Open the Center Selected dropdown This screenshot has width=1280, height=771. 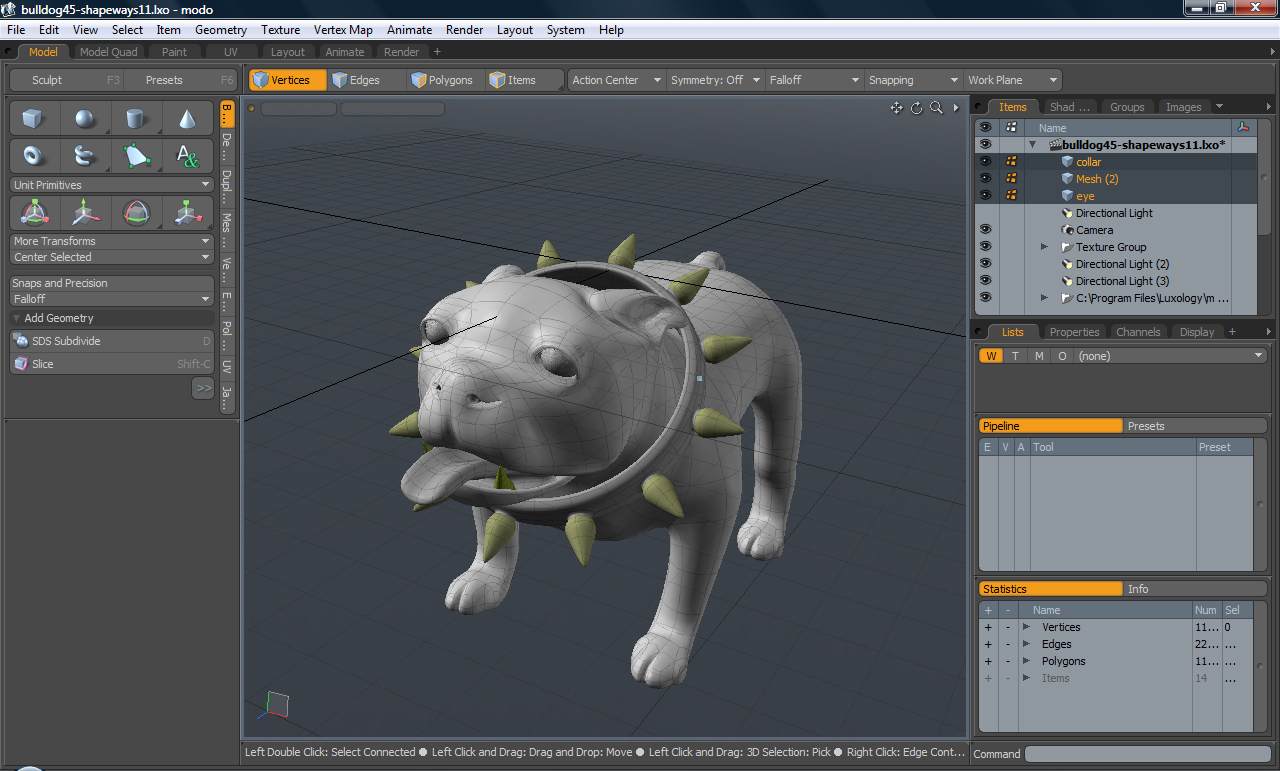pos(112,257)
